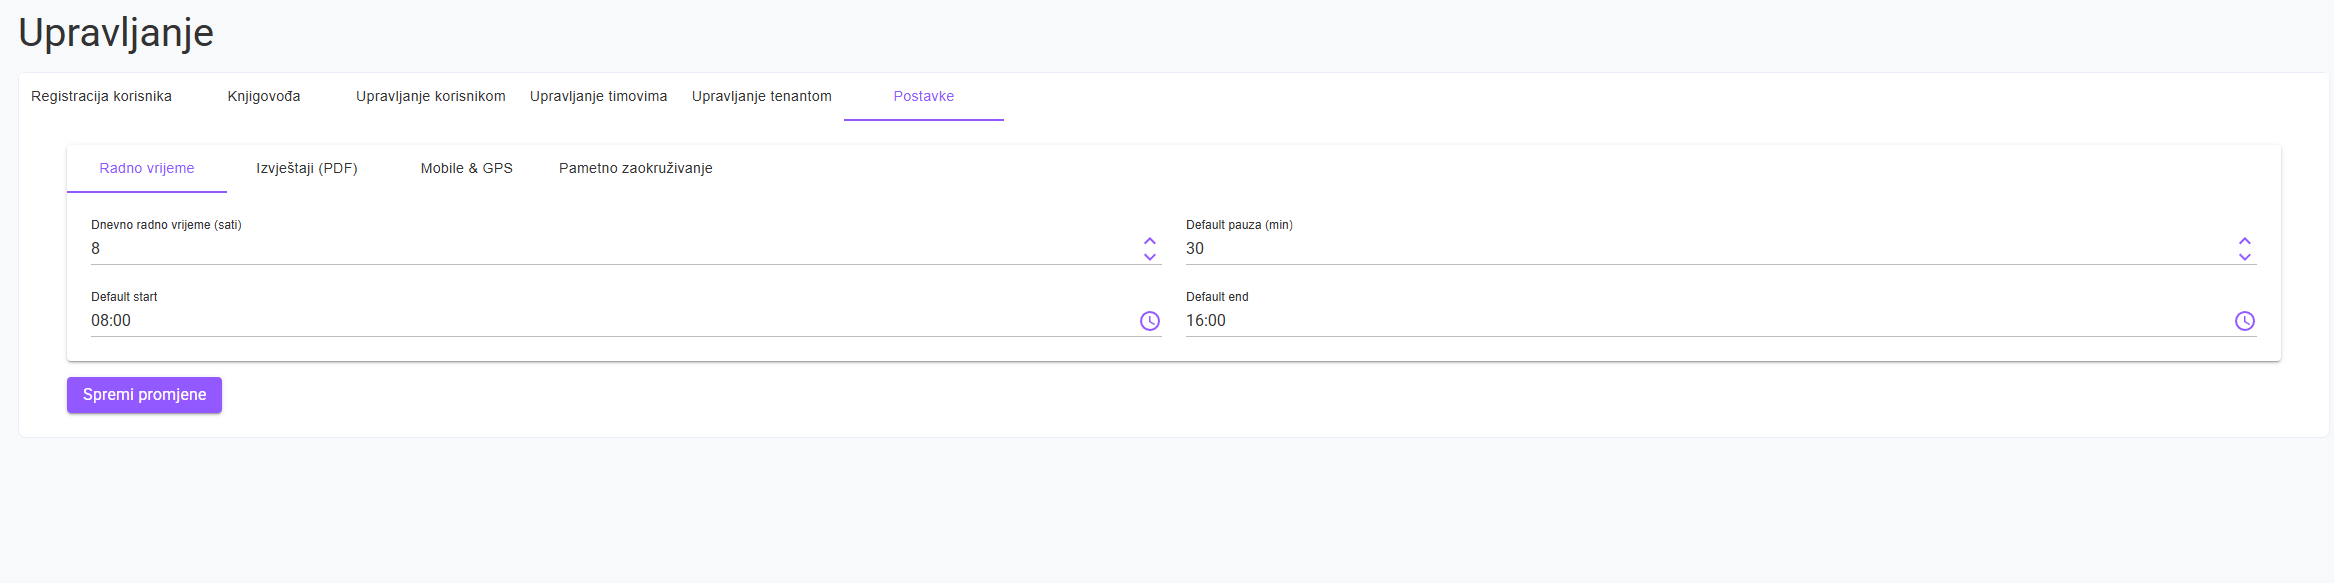Increase daily work hours using the up arrow
2334x583 pixels.
click(x=1149, y=241)
